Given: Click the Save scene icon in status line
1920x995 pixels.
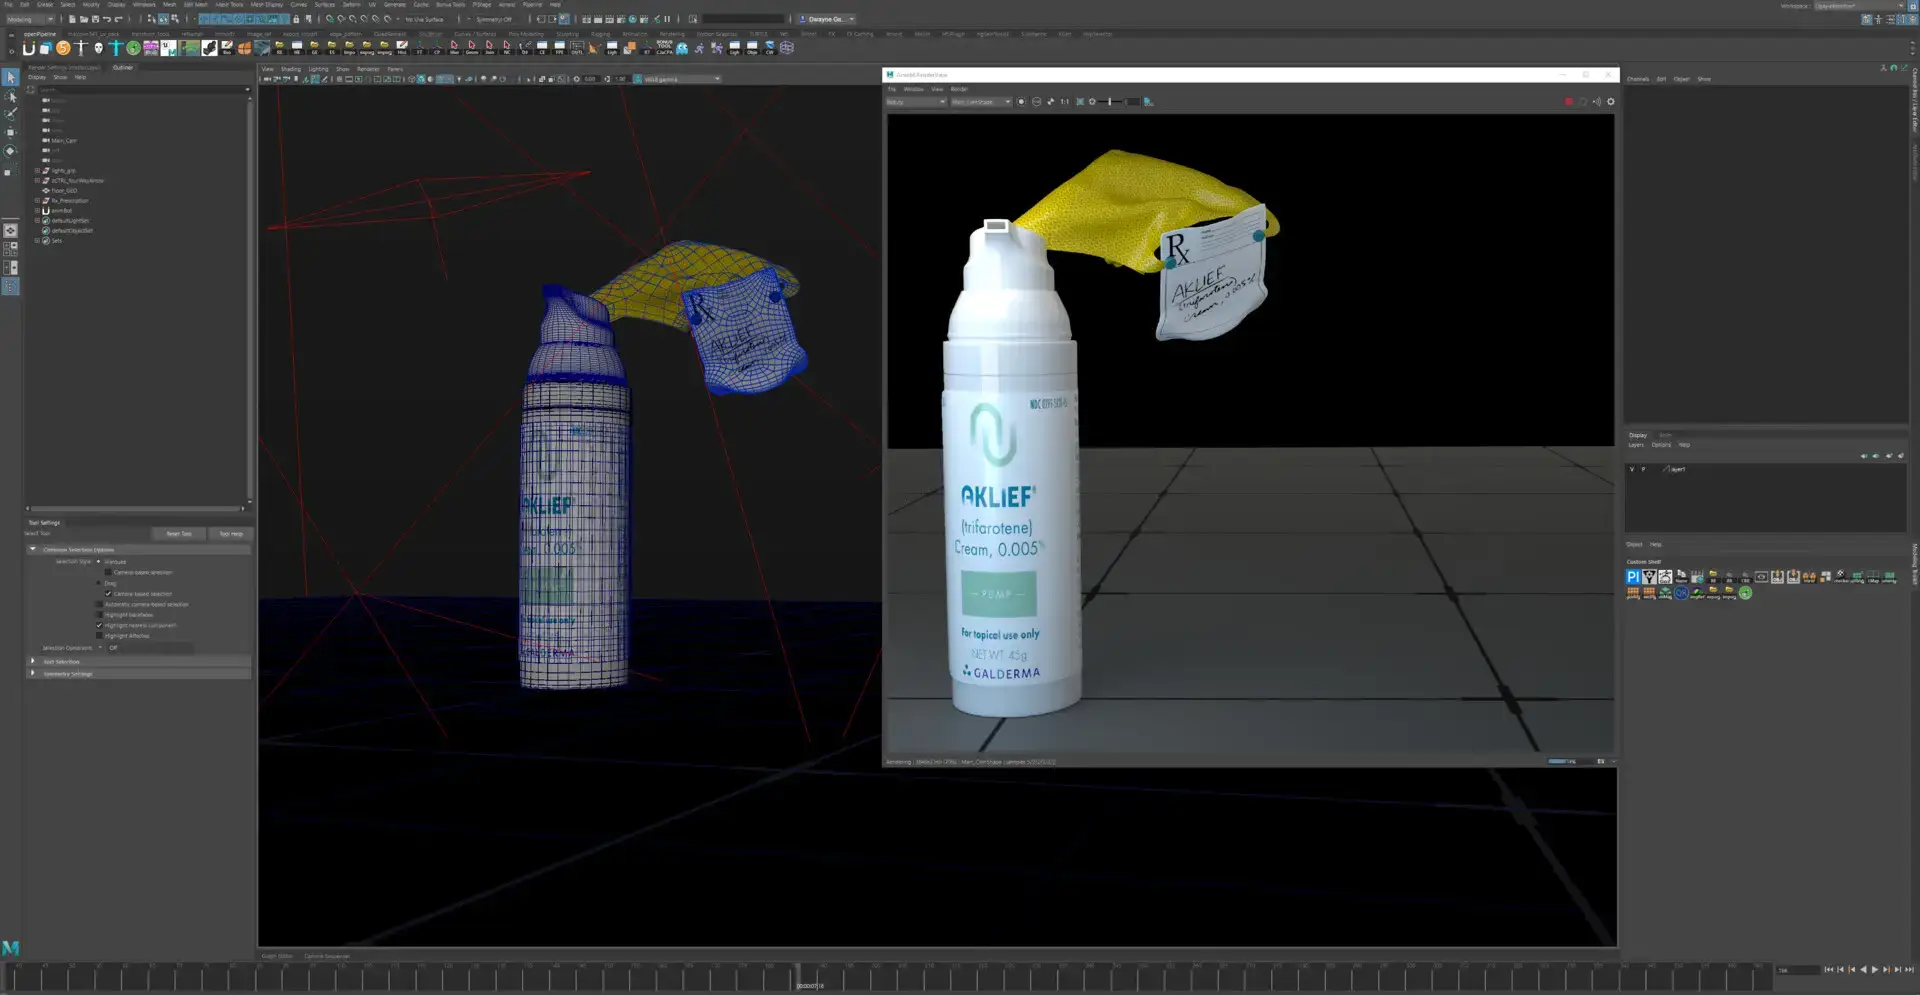Looking at the screenshot, I should coord(96,19).
